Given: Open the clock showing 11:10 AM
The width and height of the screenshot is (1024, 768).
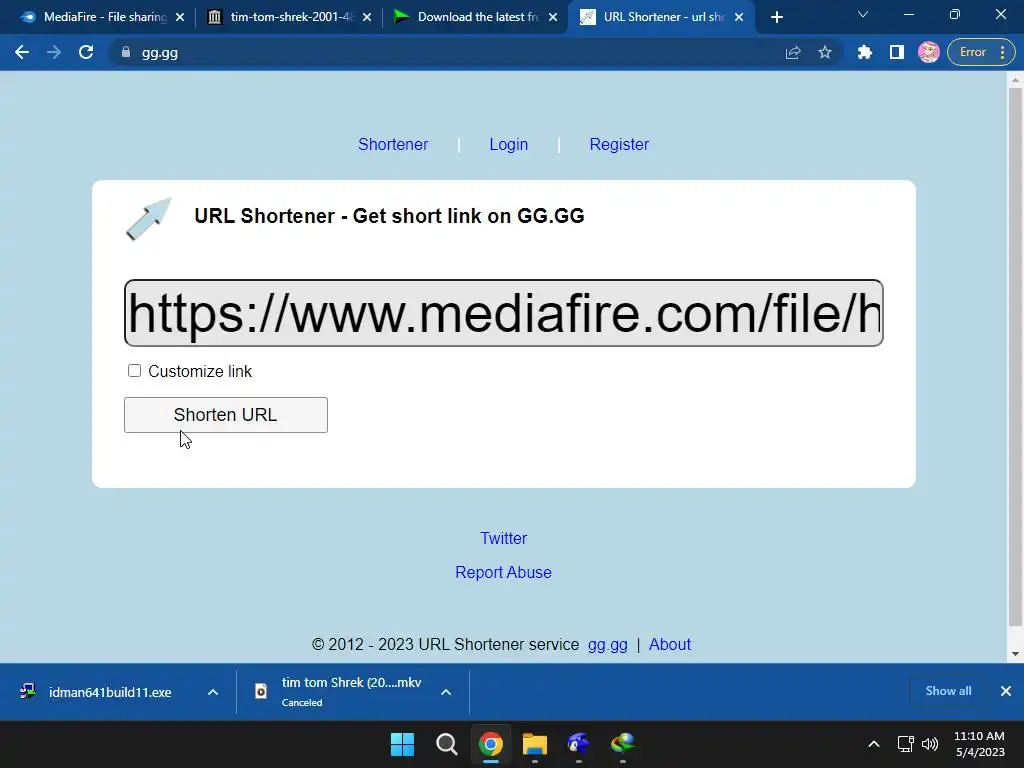Looking at the screenshot, I should (980, 744).
